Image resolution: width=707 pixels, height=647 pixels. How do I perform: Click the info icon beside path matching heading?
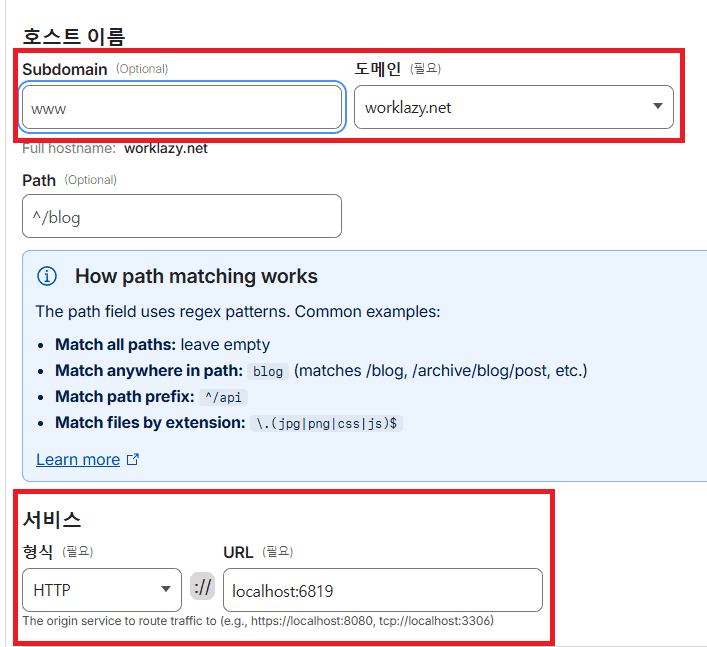(46, 276)
